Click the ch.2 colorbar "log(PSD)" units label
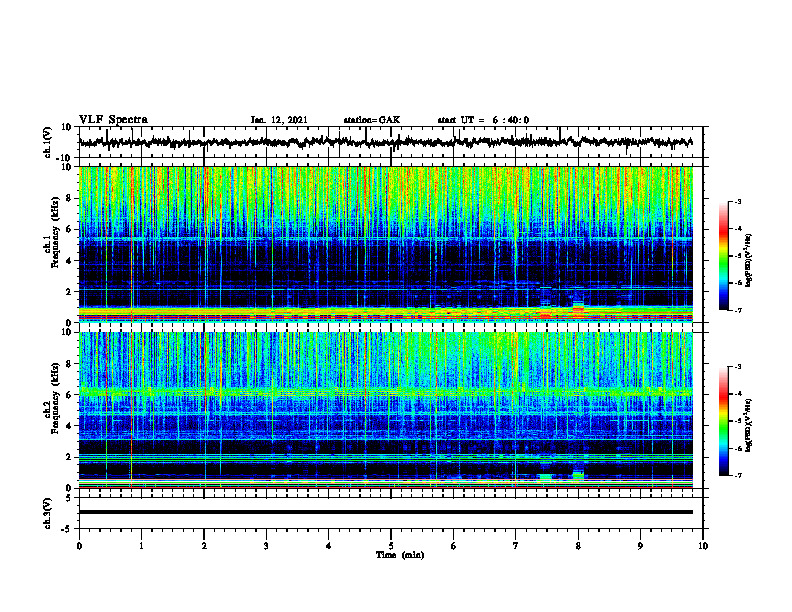This screenshot has width=792, height=612. click(749, 425)
